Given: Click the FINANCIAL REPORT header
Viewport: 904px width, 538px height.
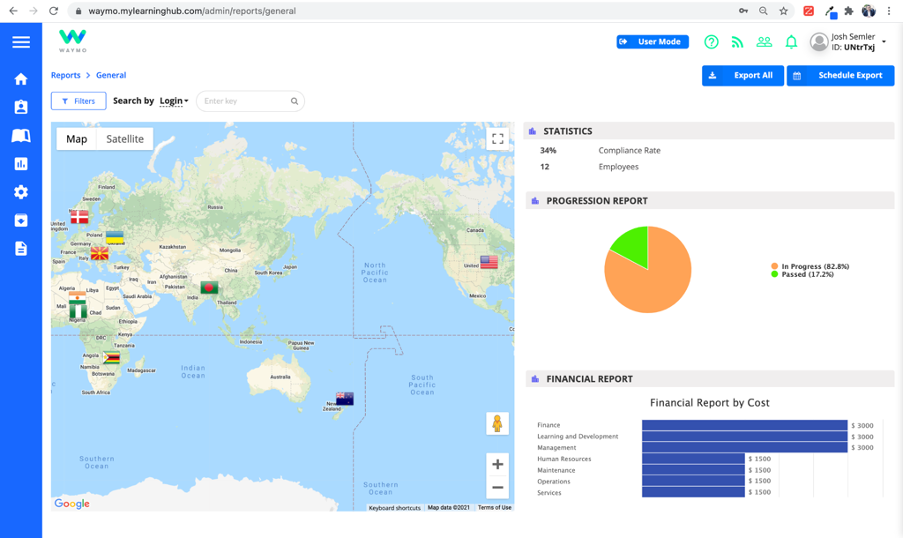Looking at the screenshot, I should [709, 379].
